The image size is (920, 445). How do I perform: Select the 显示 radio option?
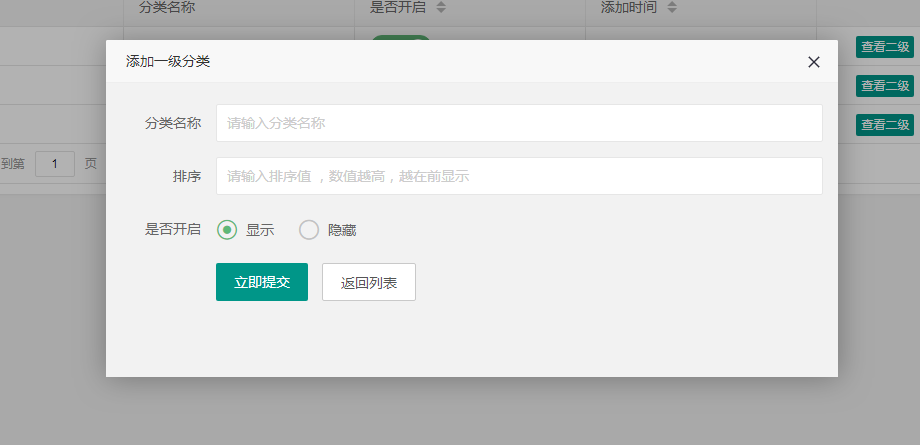tap(246, 230)
